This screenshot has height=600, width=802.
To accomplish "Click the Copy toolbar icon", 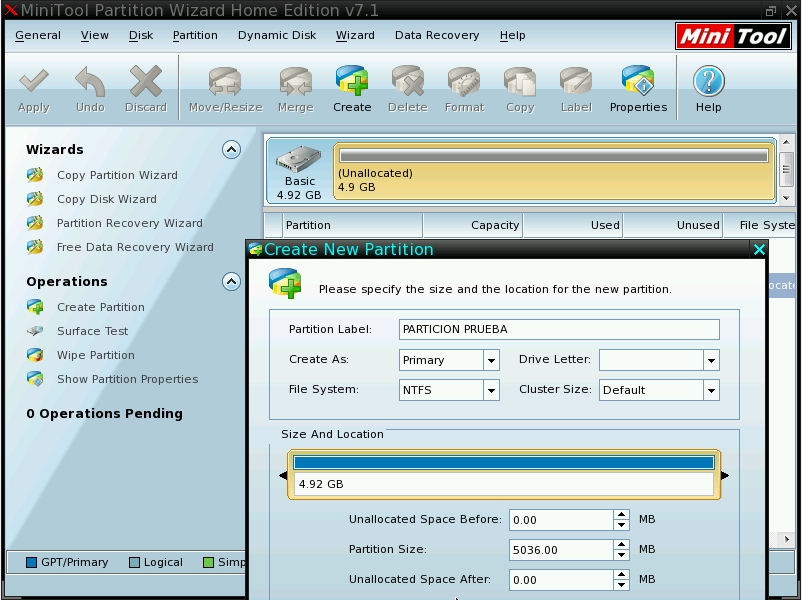I will [x=519, y=86].
